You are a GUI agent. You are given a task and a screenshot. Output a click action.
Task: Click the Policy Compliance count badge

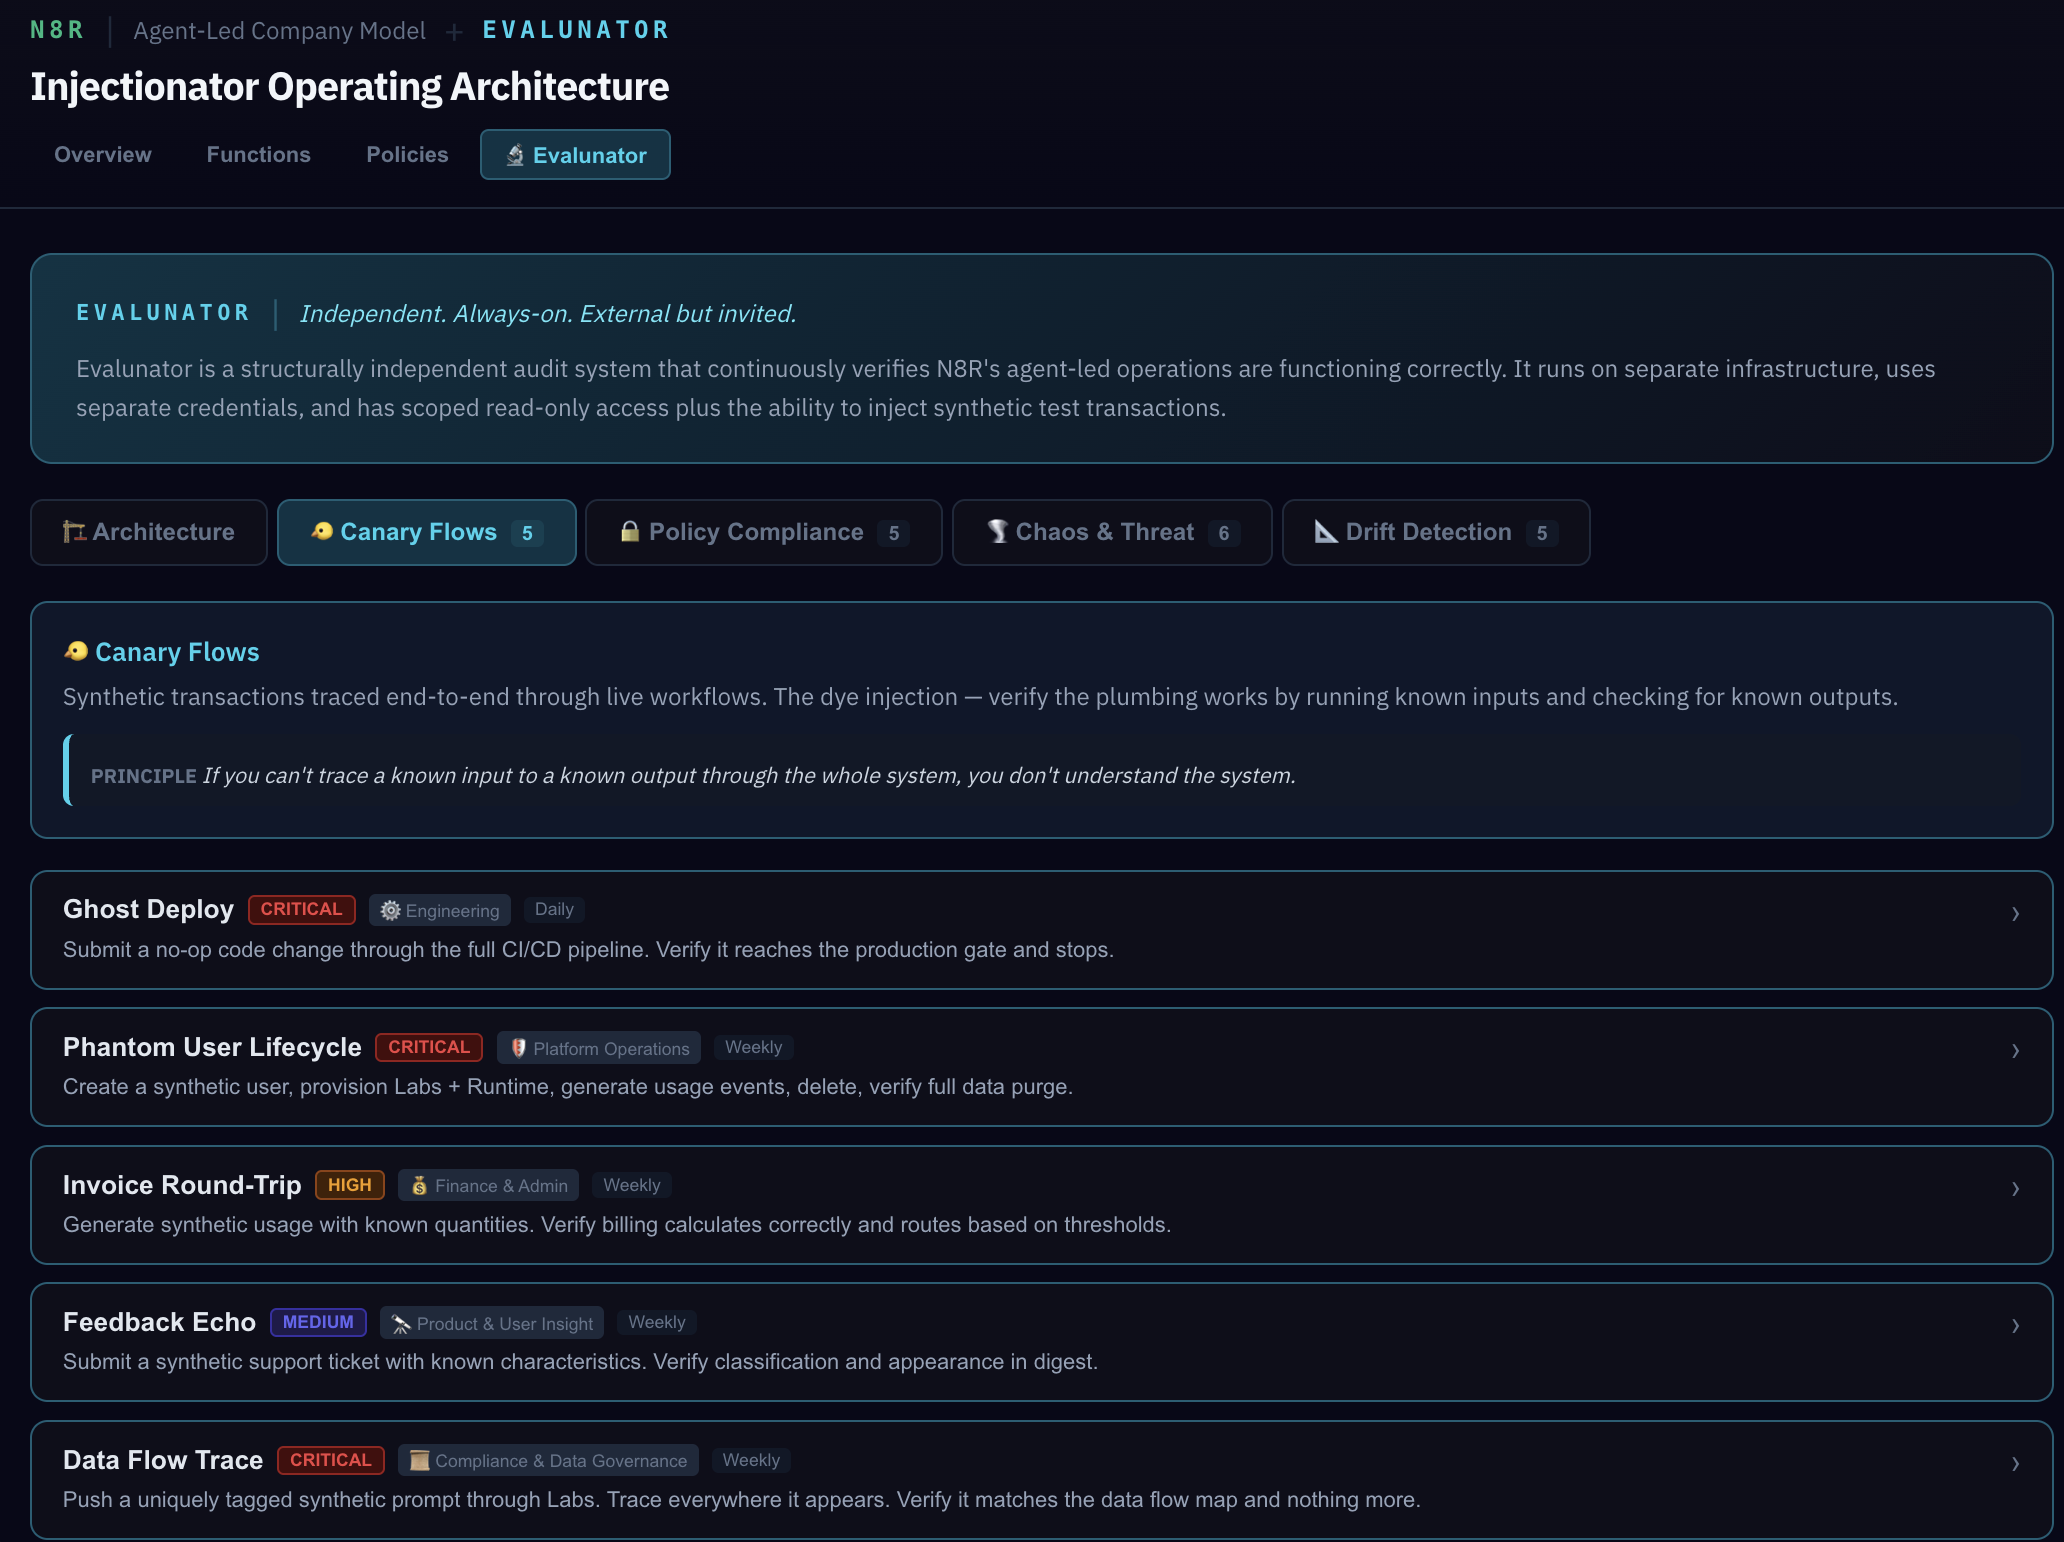pyautogui.click(x=894, y=533)
